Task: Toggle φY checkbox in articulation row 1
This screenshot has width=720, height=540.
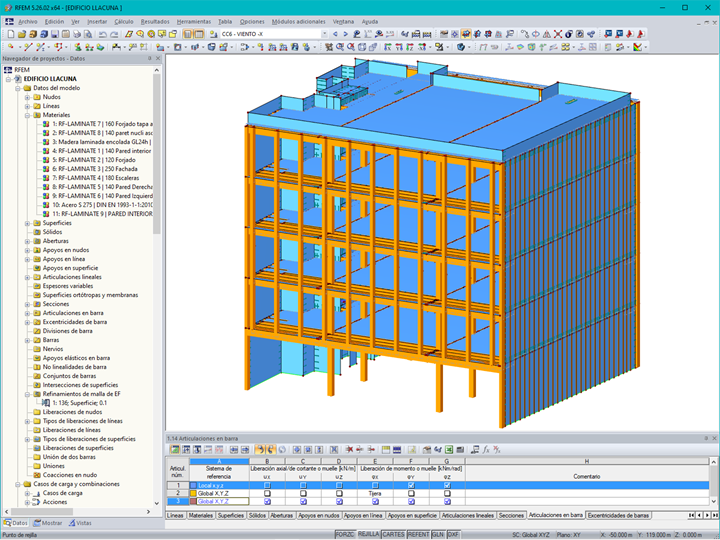Action: click(411, 485)
